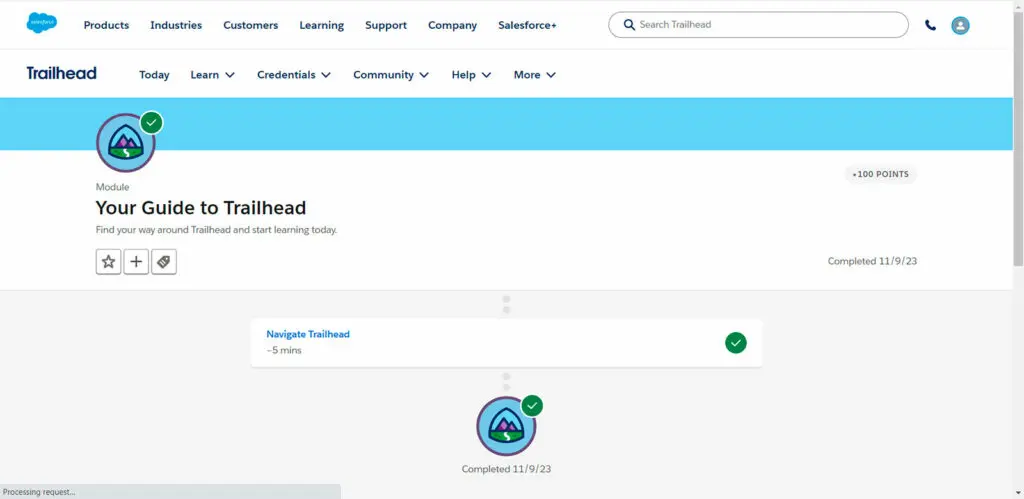Click the module description text
1024x499 pixels.
click(x=216, y=230)
